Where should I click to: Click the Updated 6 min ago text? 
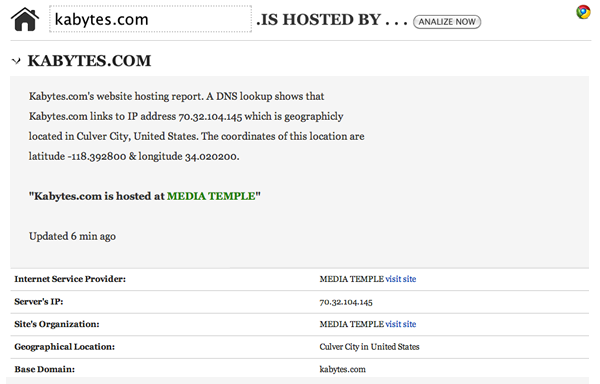72,236
